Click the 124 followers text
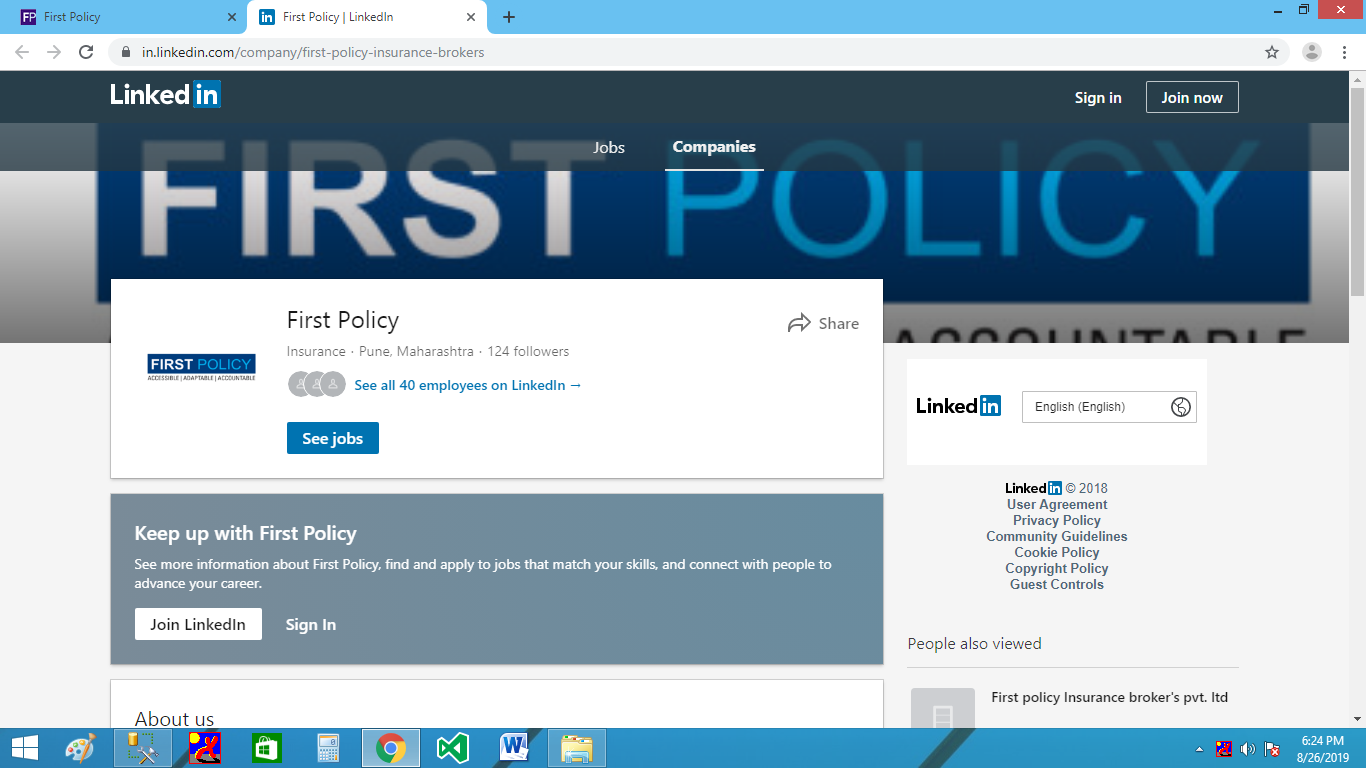This screenshot has height=768, width=1366. (528, 351)
